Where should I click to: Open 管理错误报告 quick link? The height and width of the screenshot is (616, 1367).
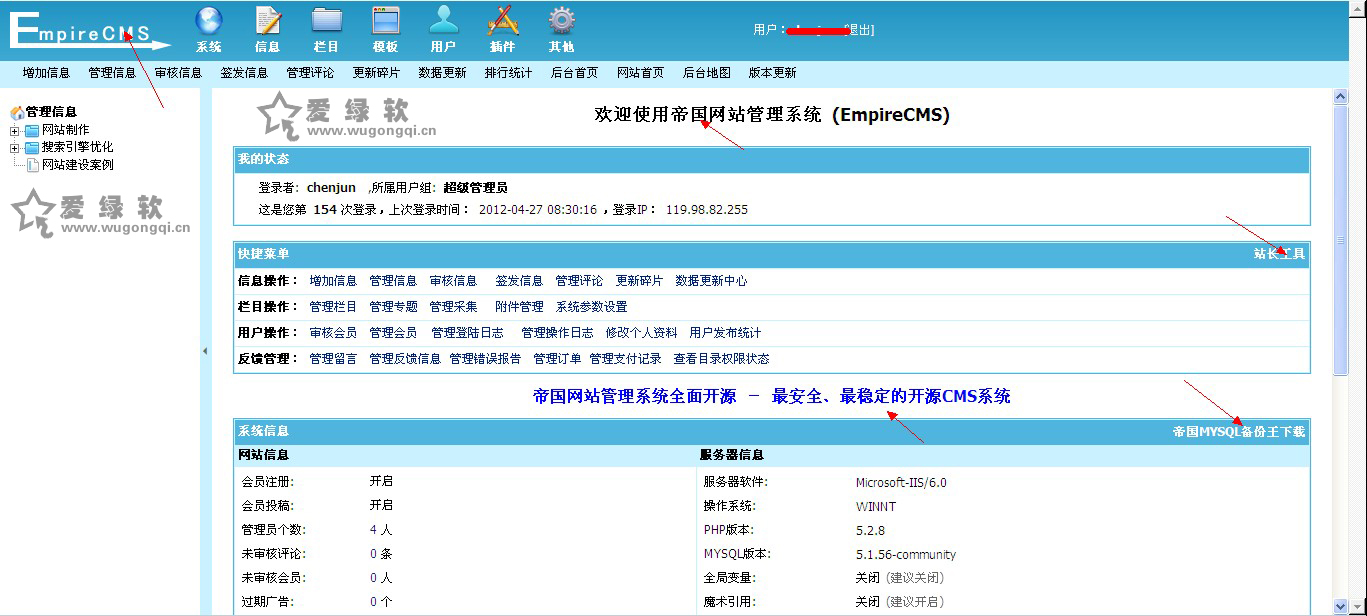click(485, 359)
